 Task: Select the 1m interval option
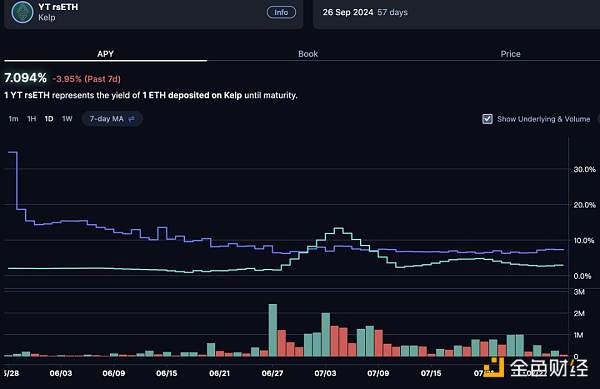pyautogui.click(x=13, y=119)
